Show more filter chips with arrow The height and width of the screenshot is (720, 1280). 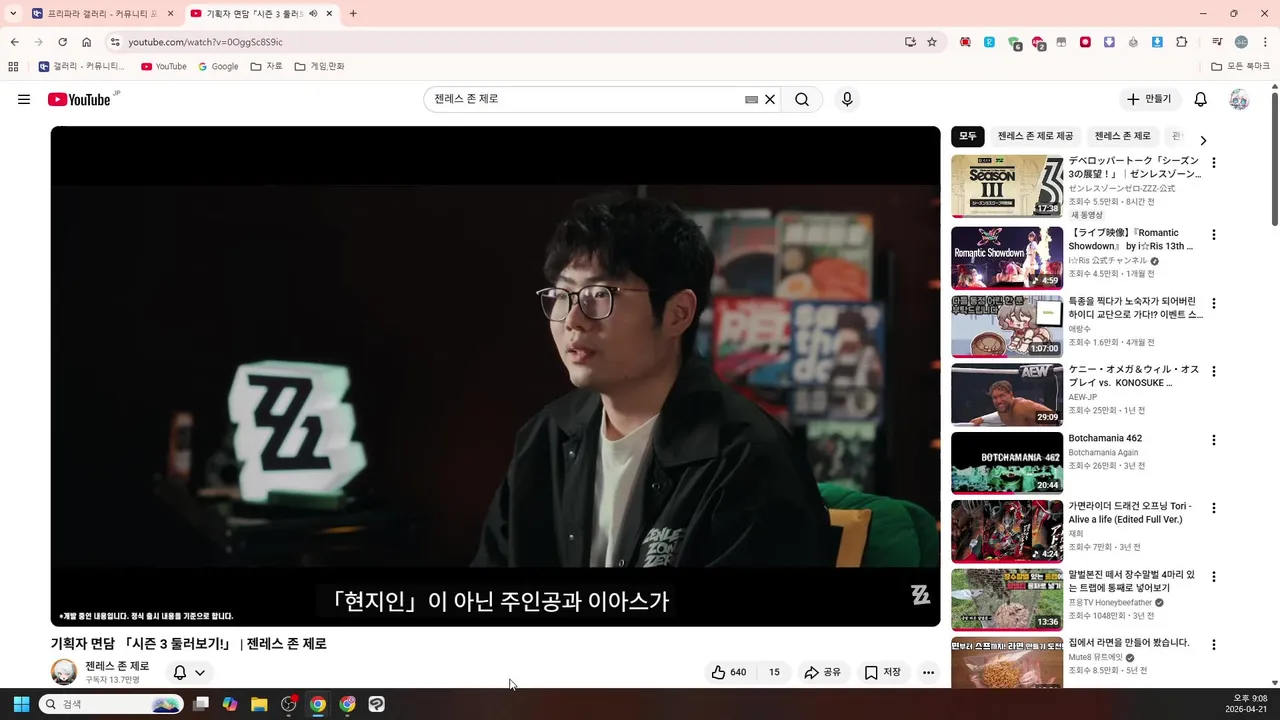coord(1203,140)
